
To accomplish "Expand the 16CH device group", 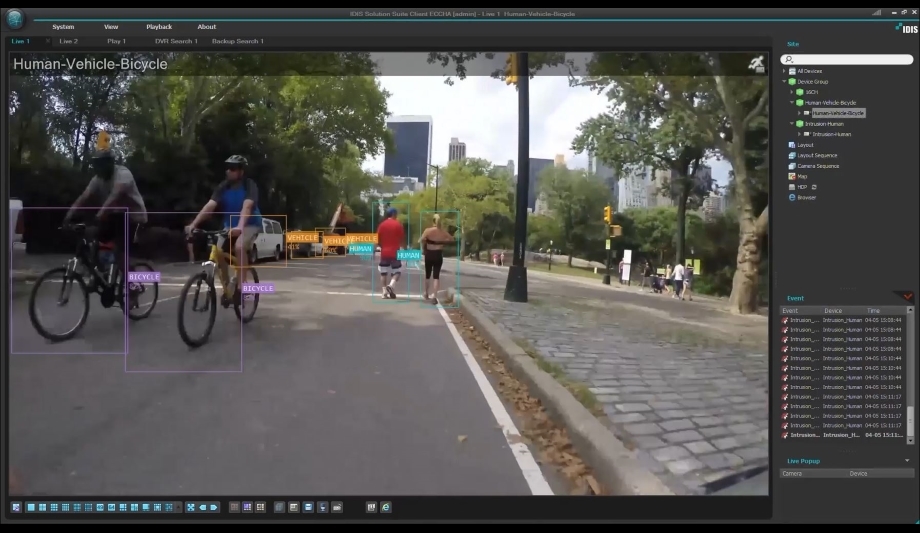I will (792, 92).
